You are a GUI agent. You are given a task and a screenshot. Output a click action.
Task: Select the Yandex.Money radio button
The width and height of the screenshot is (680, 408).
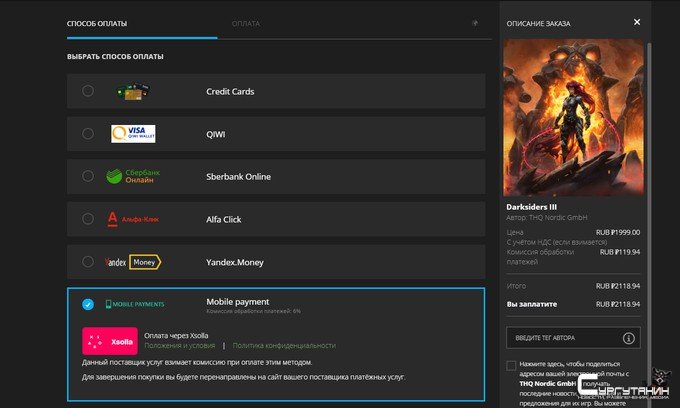(88, 262)
